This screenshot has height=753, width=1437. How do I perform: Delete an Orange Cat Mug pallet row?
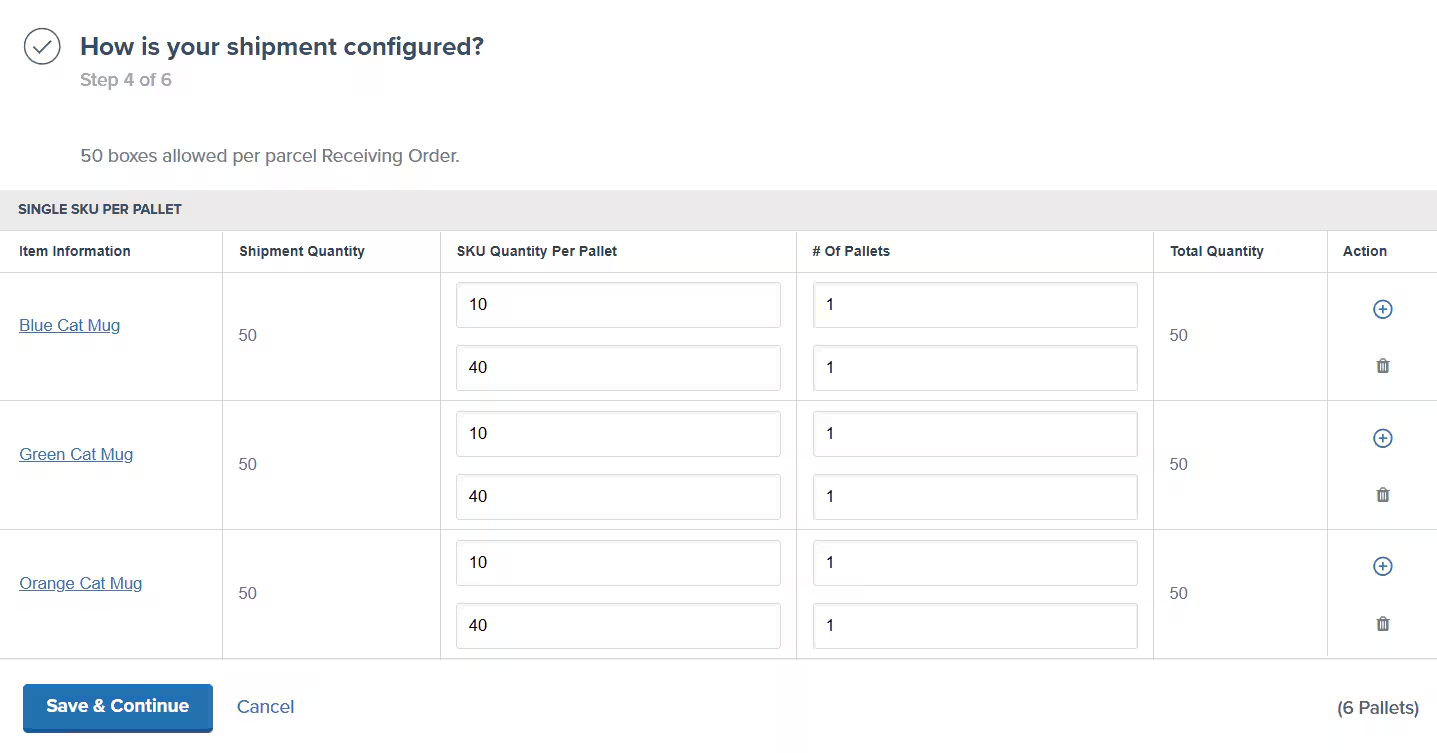(x=1382, y=623)
